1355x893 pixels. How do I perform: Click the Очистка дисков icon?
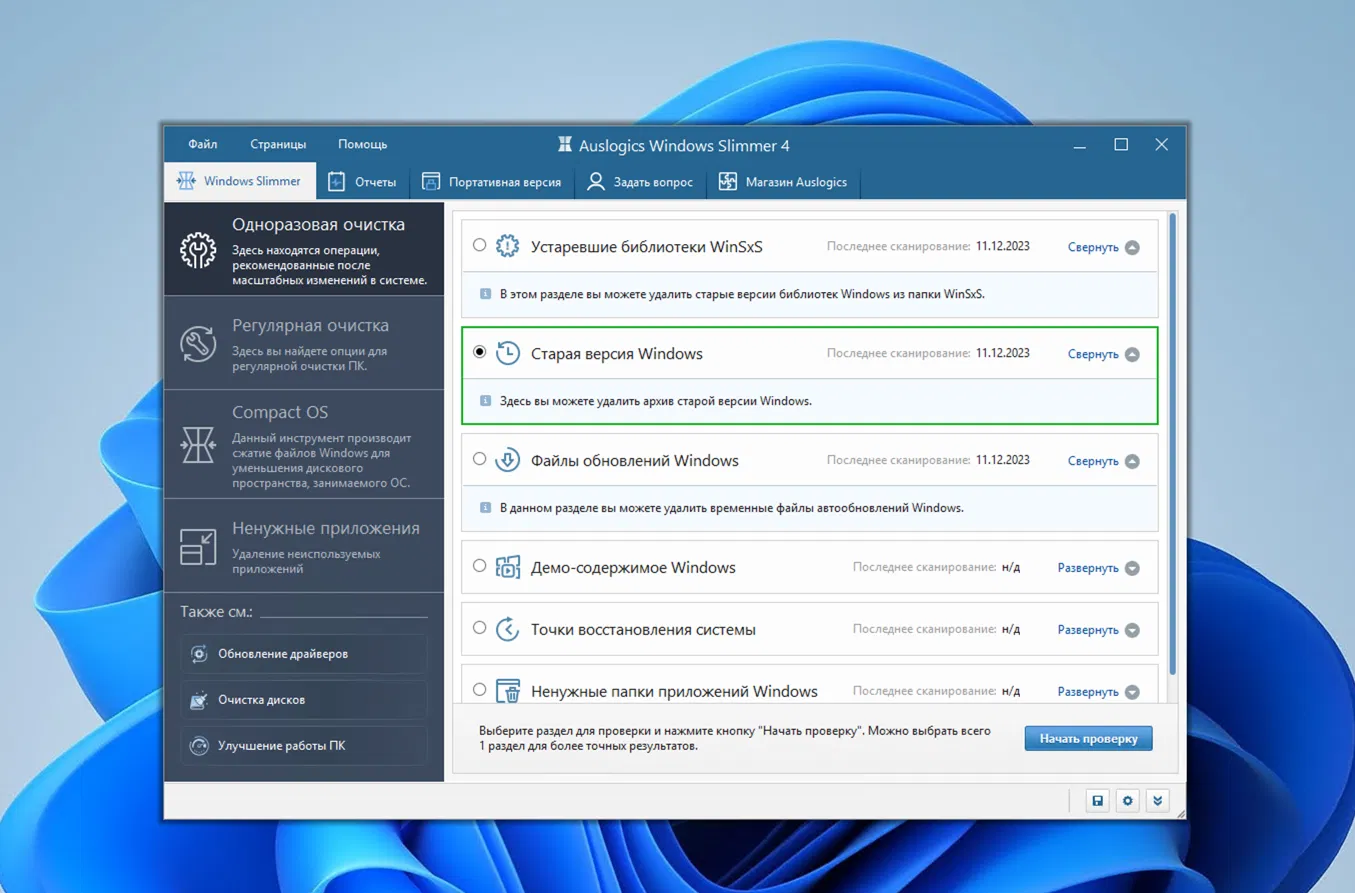[199, 700]
